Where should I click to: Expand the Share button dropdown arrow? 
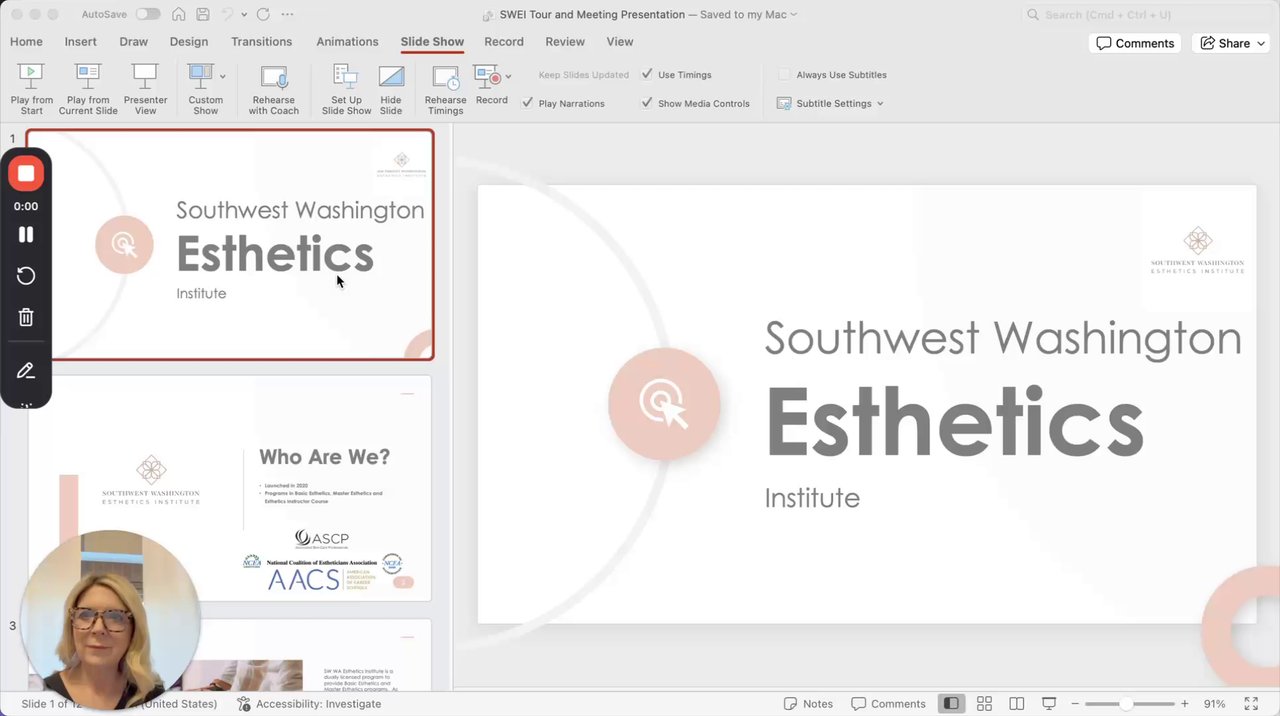tap(1261, 43)
